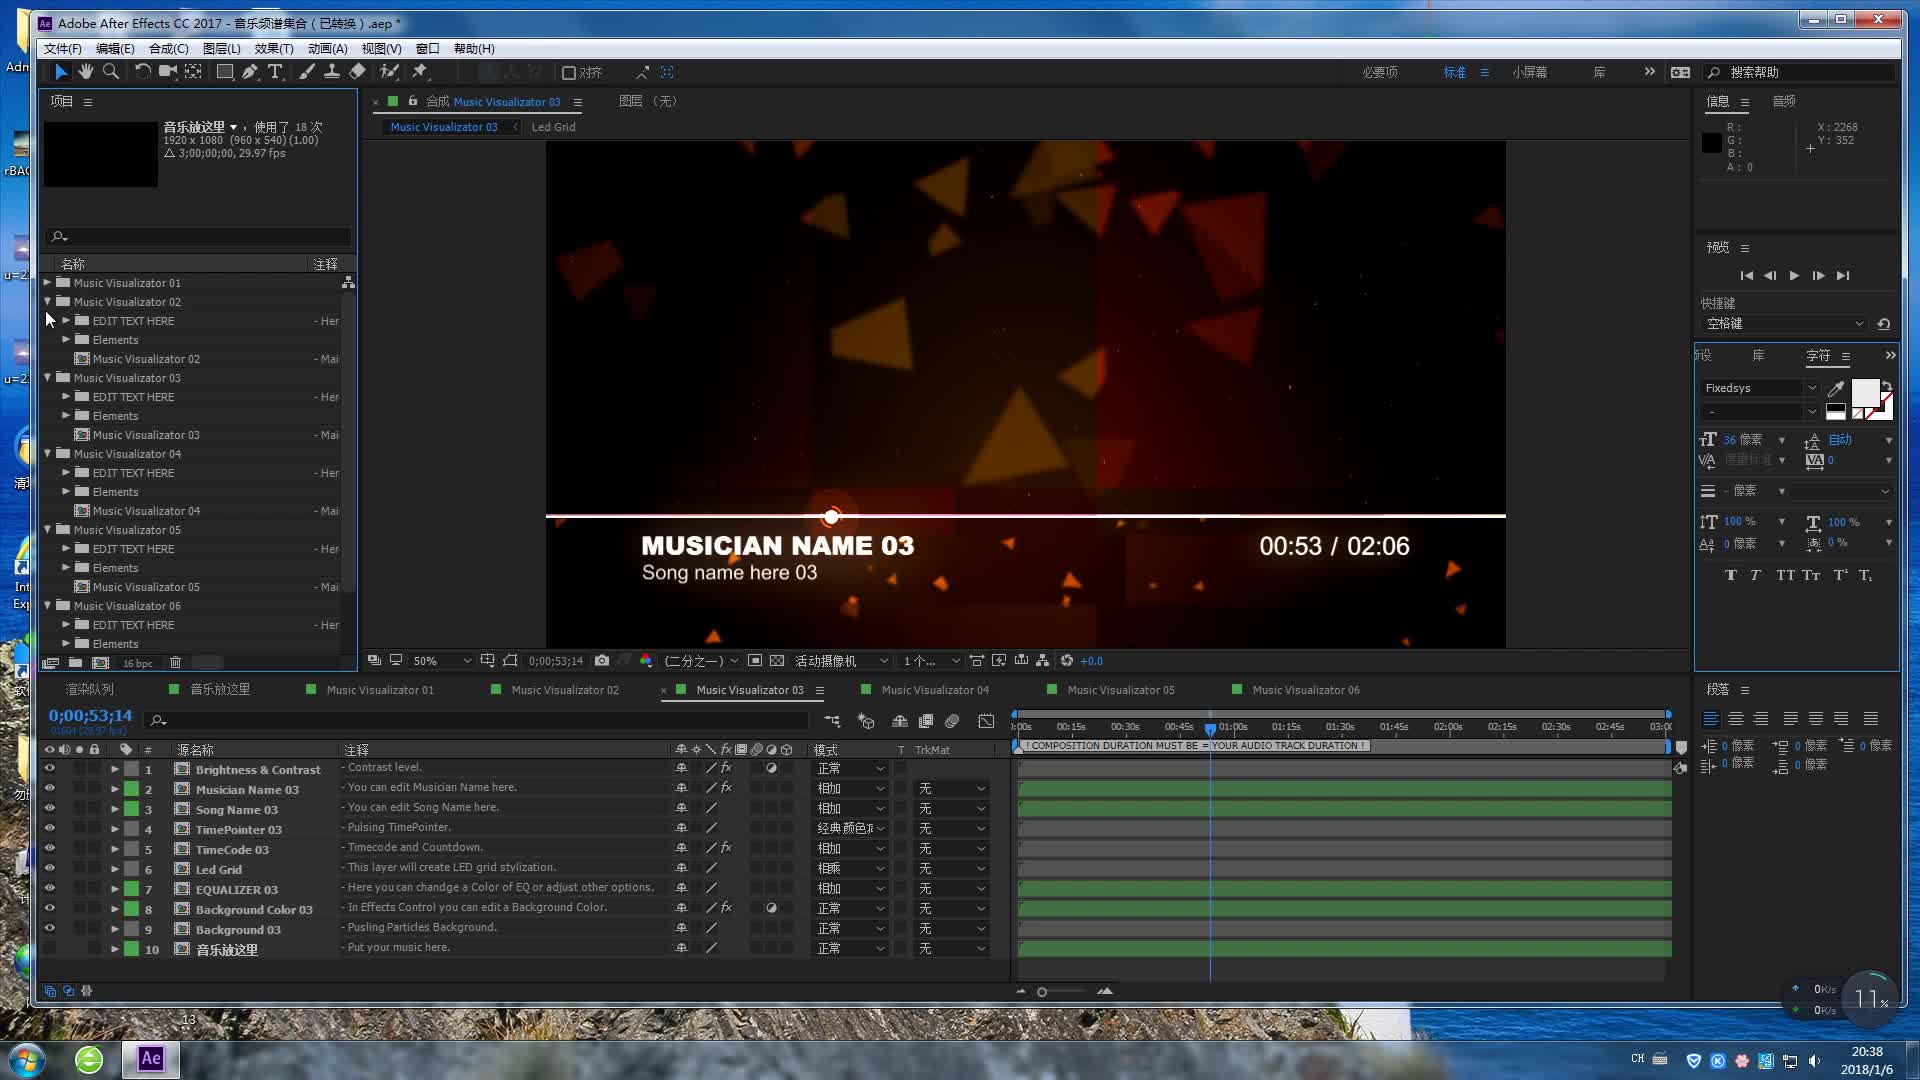
Task: Take a snapshot with camera icon
Action: coord(601,661)
